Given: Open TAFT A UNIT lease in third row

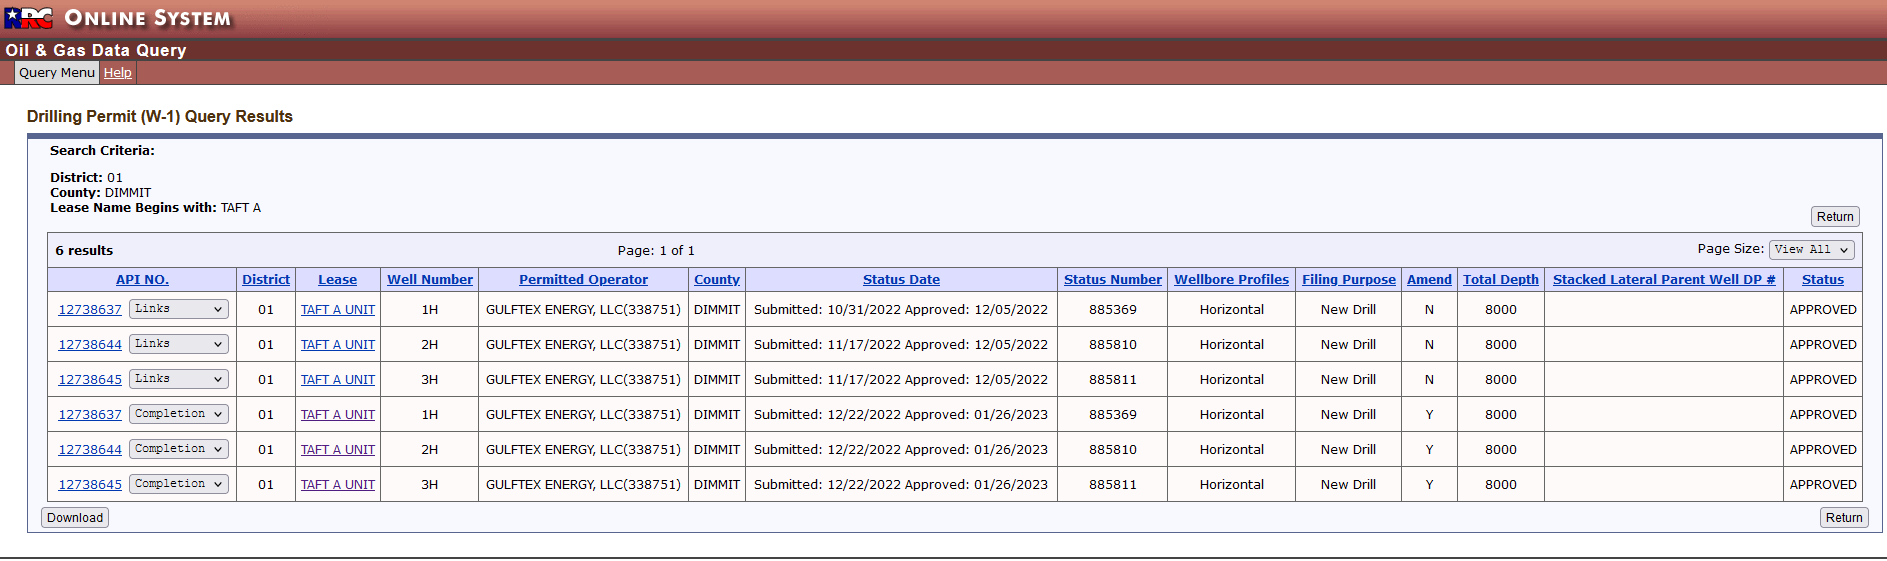Looking at the screenshot, I should coord(338,380).
